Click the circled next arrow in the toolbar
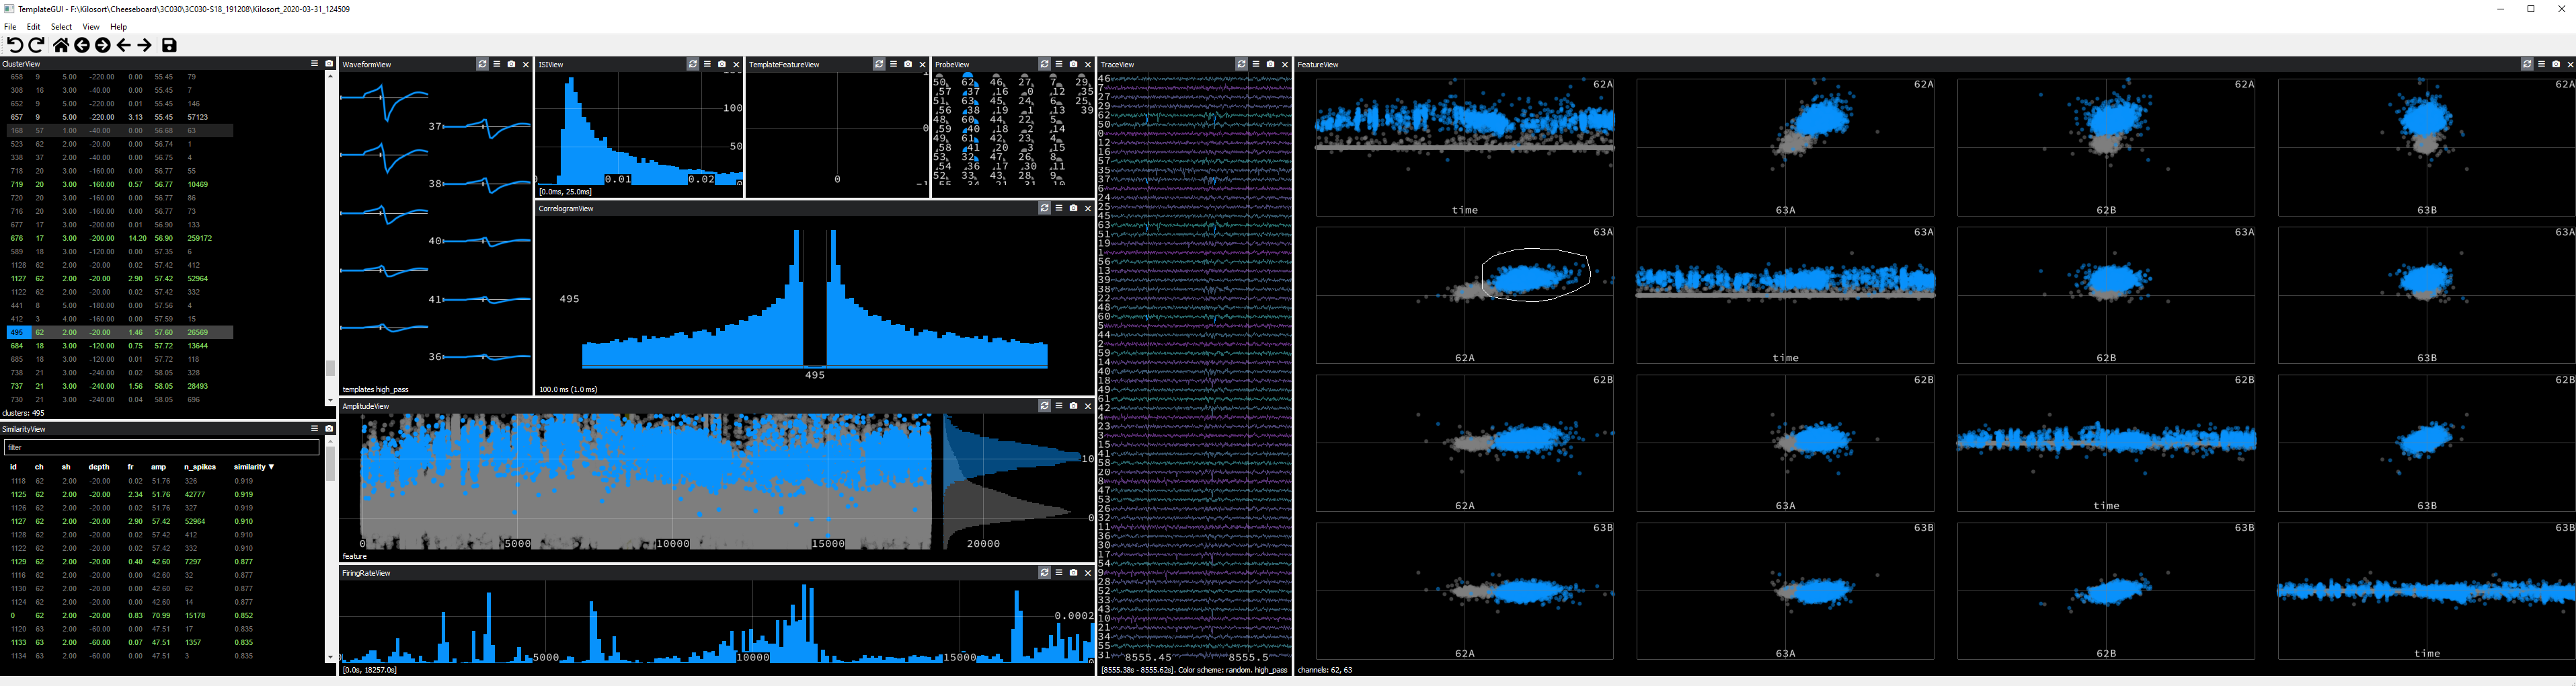Screen dimensions: 2576x686 (x=103, y=44)
